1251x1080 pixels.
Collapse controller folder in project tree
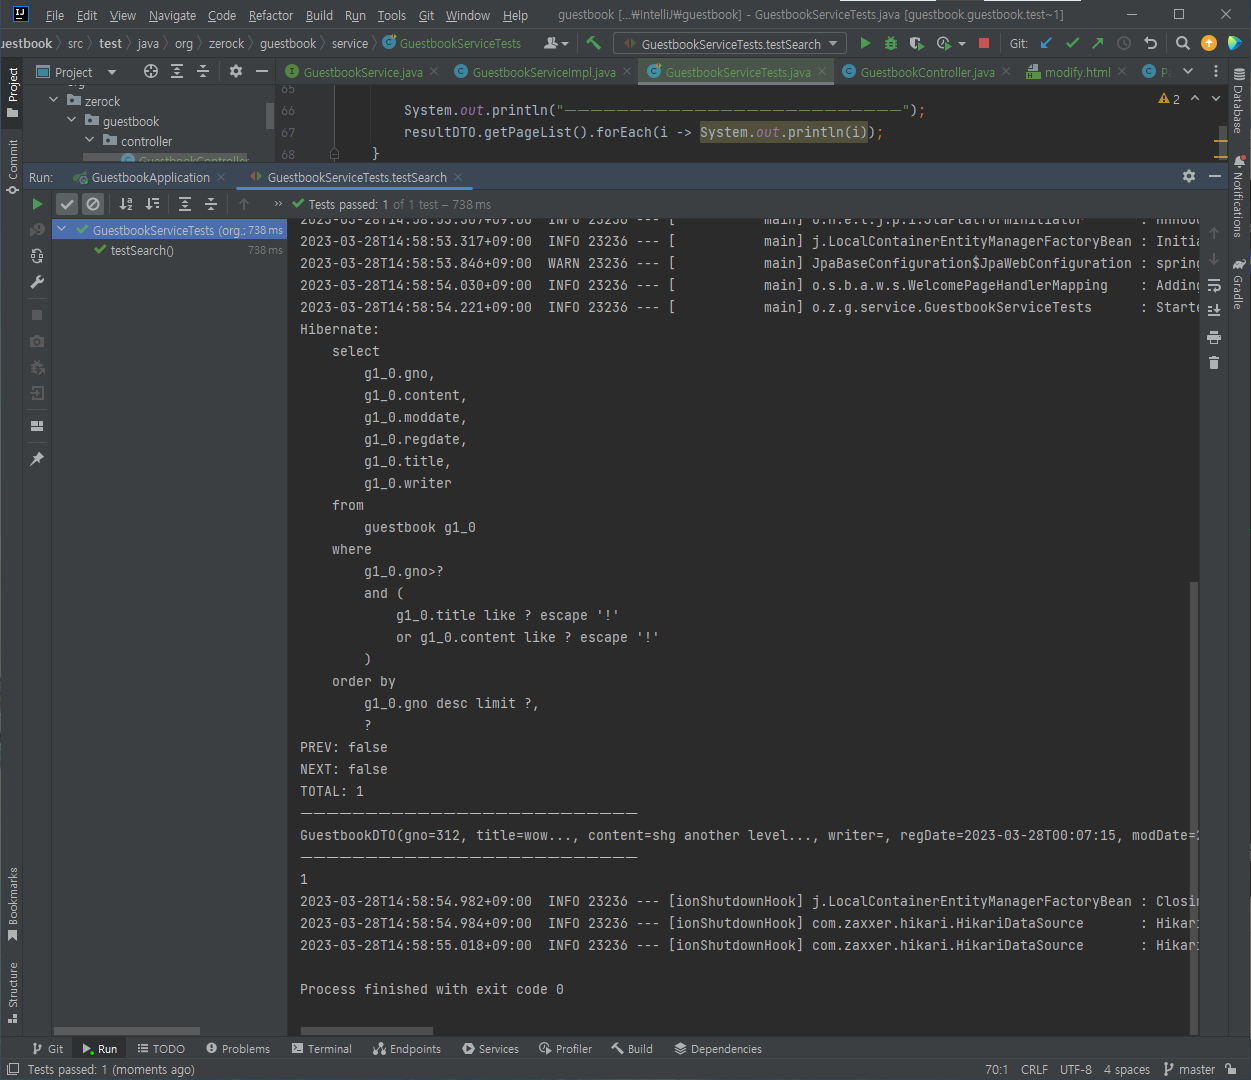point(89,141)
